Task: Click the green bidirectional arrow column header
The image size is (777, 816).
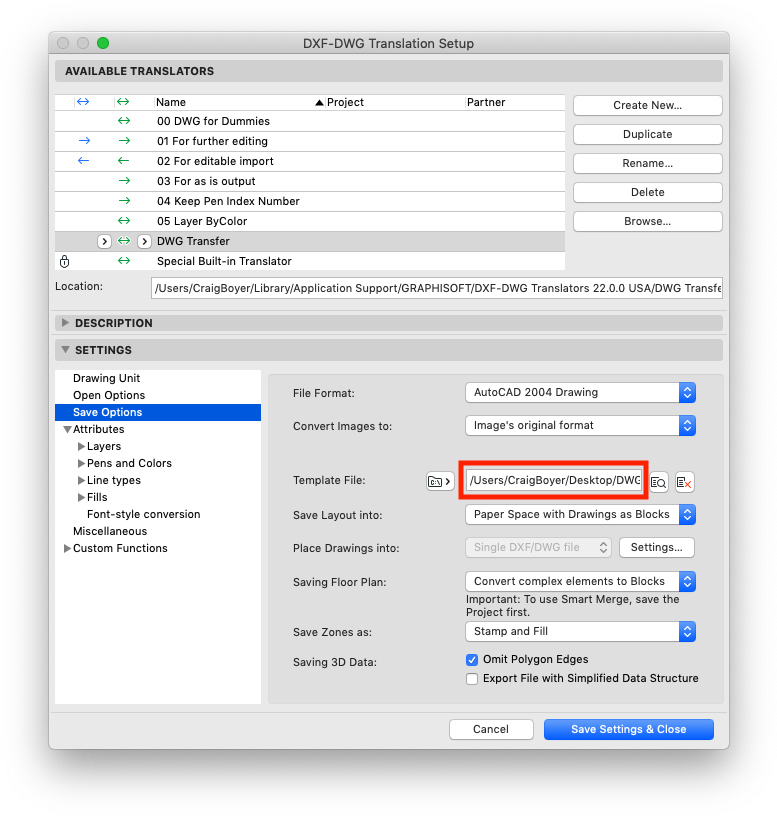Action: point(123,102)
